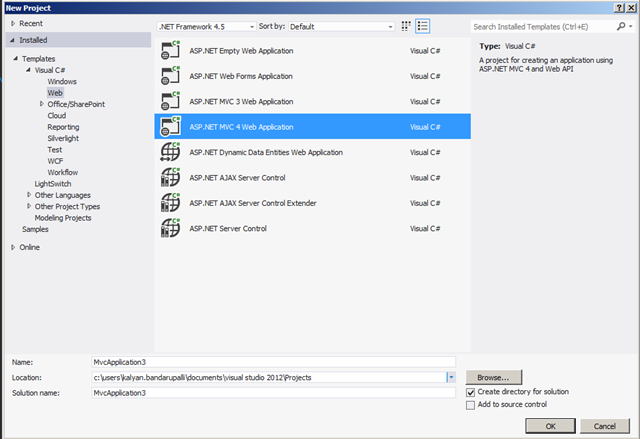Open the dialog help question mark button
Screen dimensions: 640x439
point(619,8)
